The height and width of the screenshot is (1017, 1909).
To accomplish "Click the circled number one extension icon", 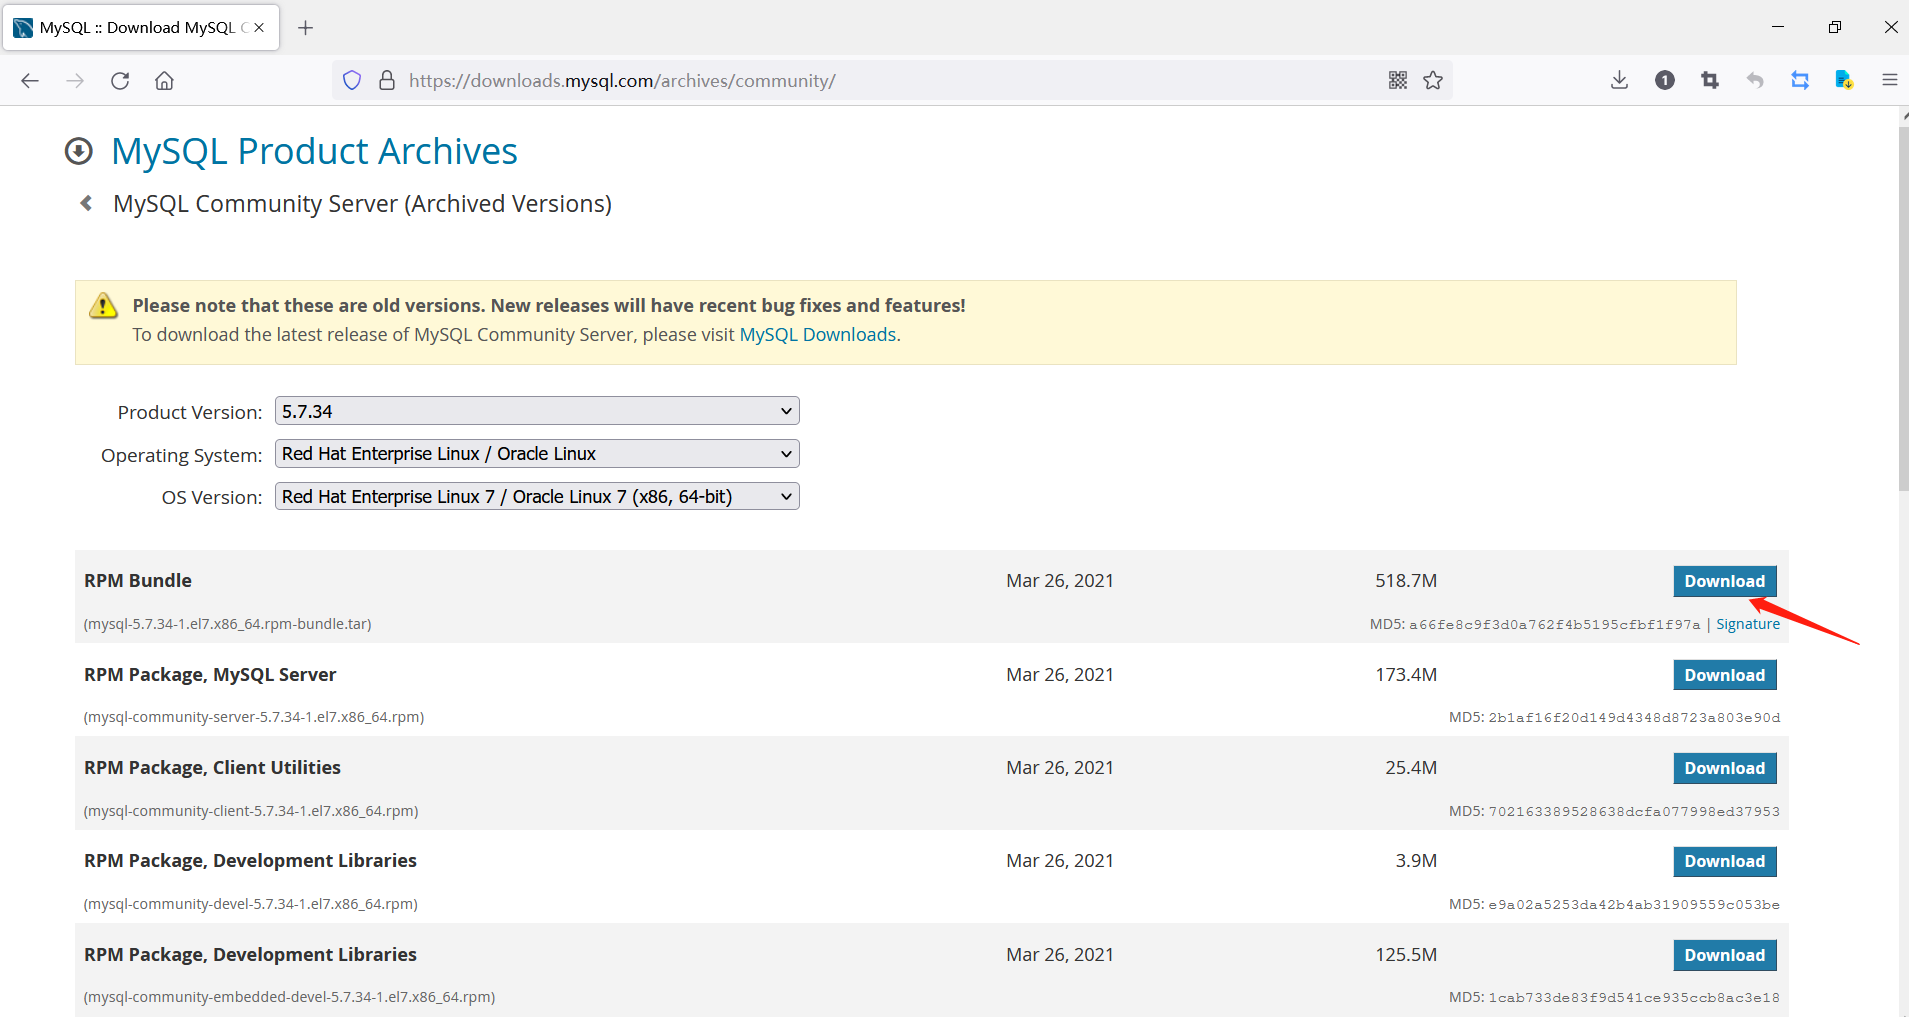I will coord(1665,80).
